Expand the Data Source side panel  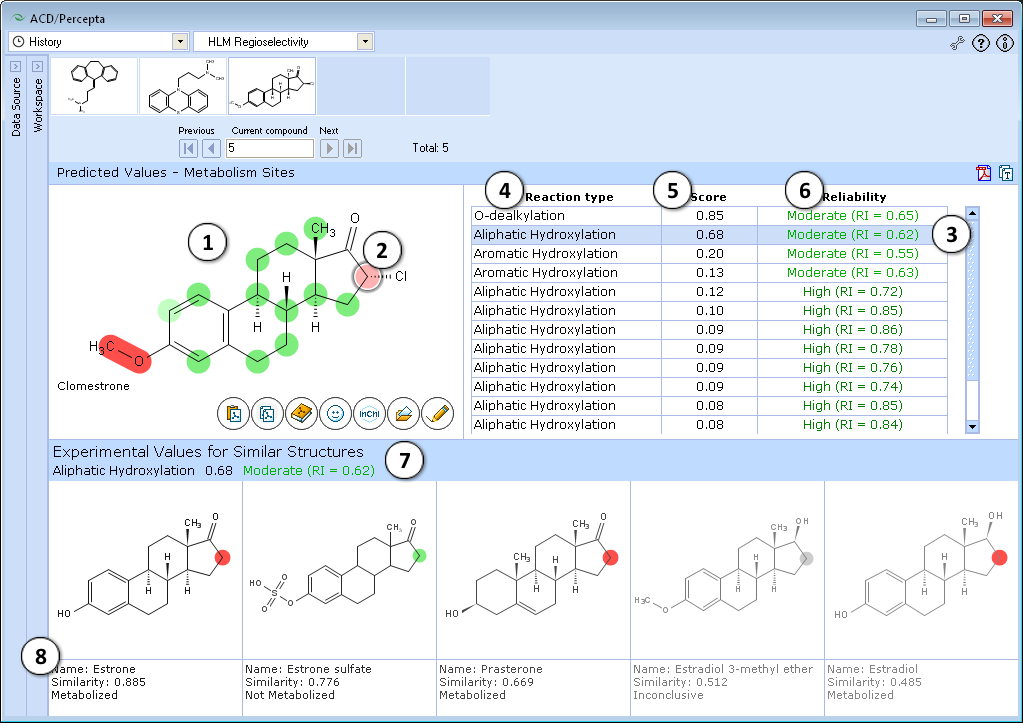point(16,67)
